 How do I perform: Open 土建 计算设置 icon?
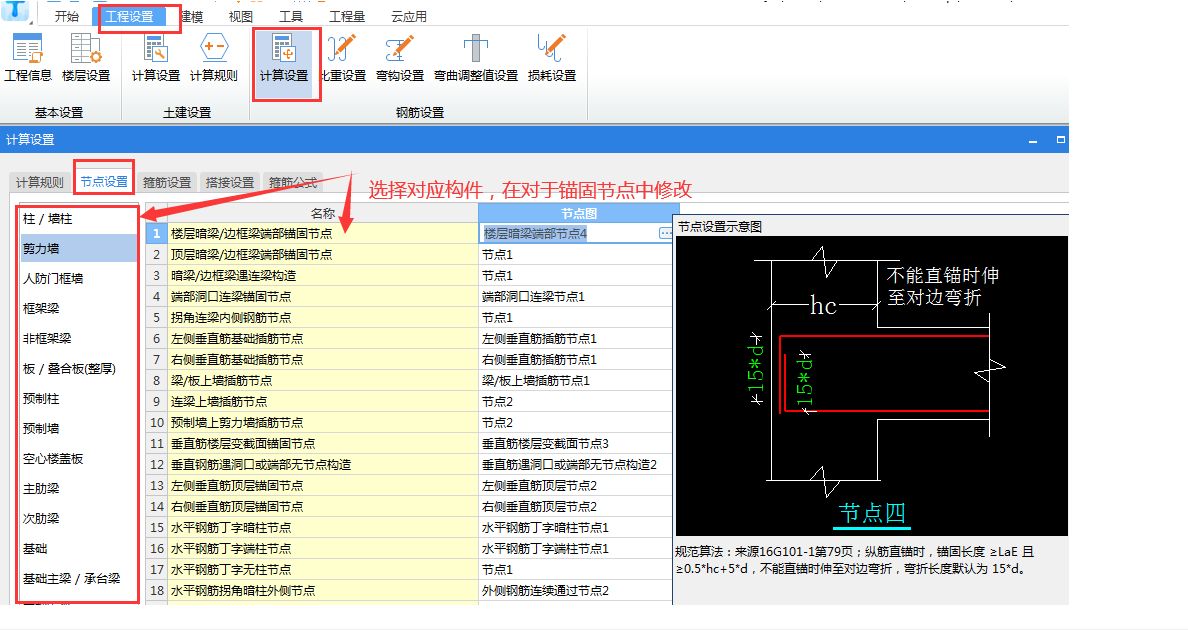pos(155,58)
